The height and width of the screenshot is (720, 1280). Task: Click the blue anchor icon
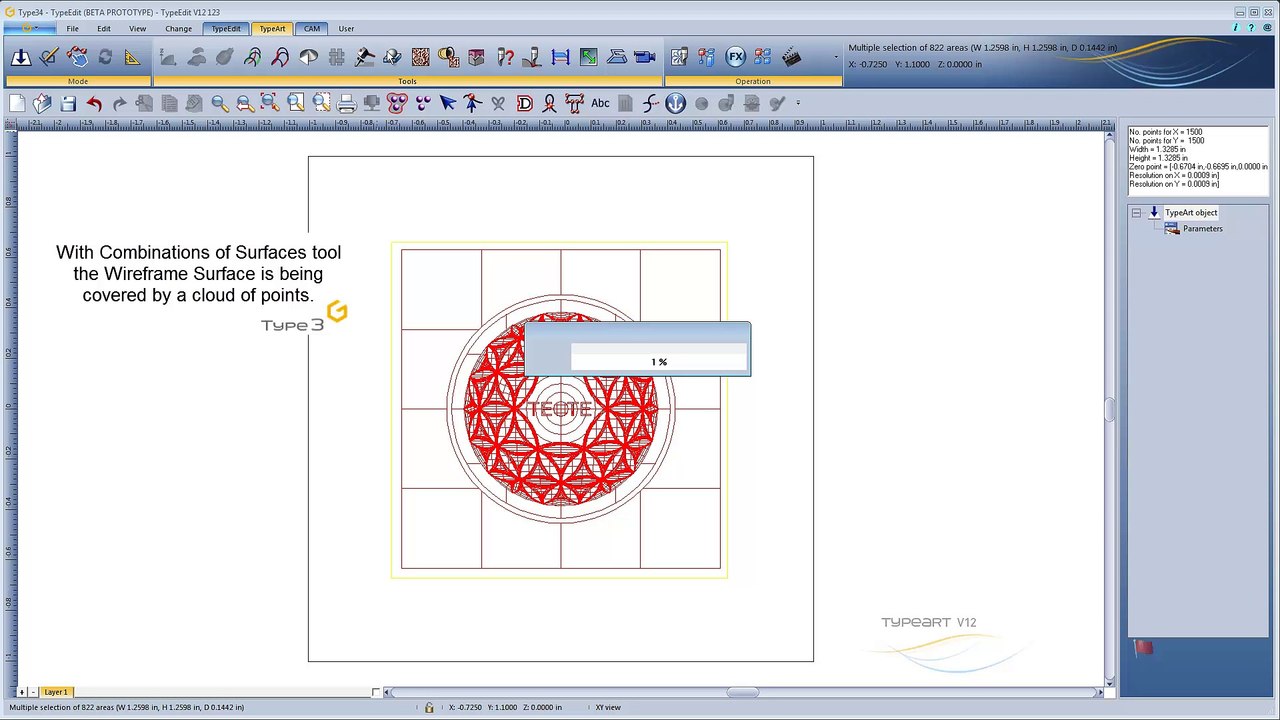pyautogui.click(x=676, y=103)
